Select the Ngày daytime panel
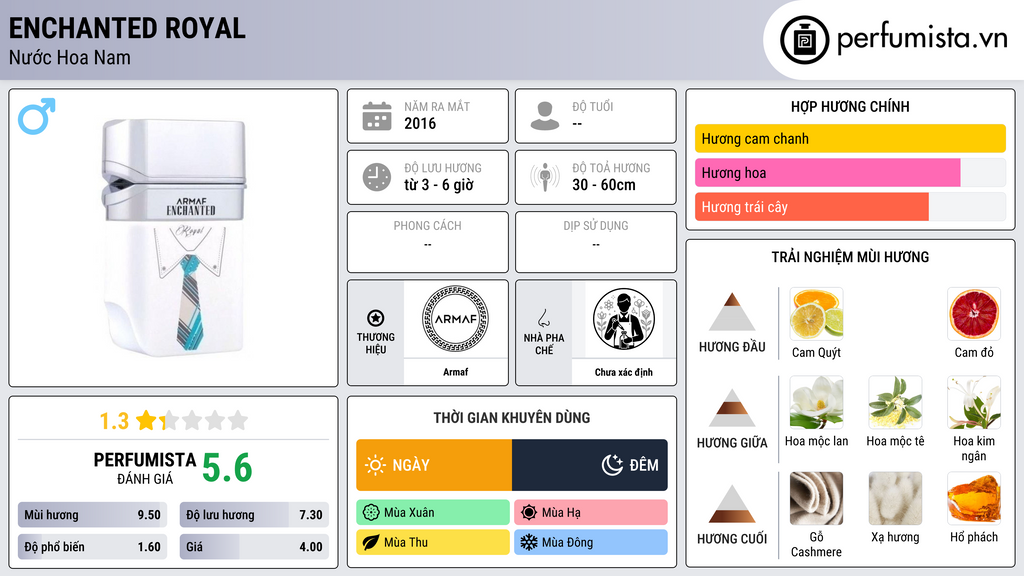Viewport: 1024px width, 576px height. click(434, 465)
